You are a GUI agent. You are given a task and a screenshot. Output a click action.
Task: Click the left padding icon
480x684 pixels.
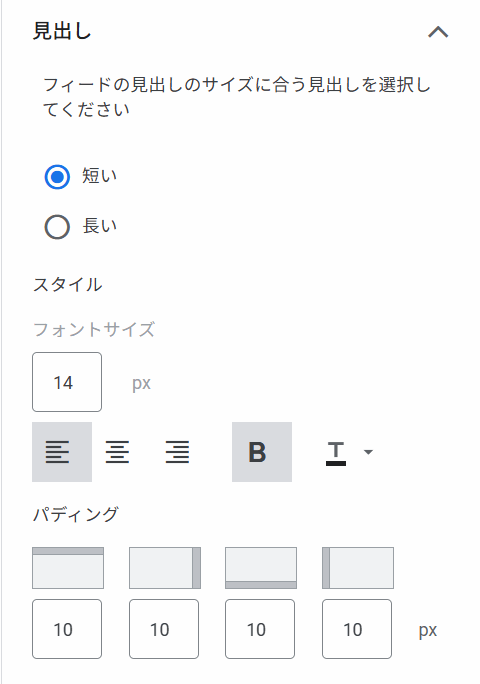(358, 568)
